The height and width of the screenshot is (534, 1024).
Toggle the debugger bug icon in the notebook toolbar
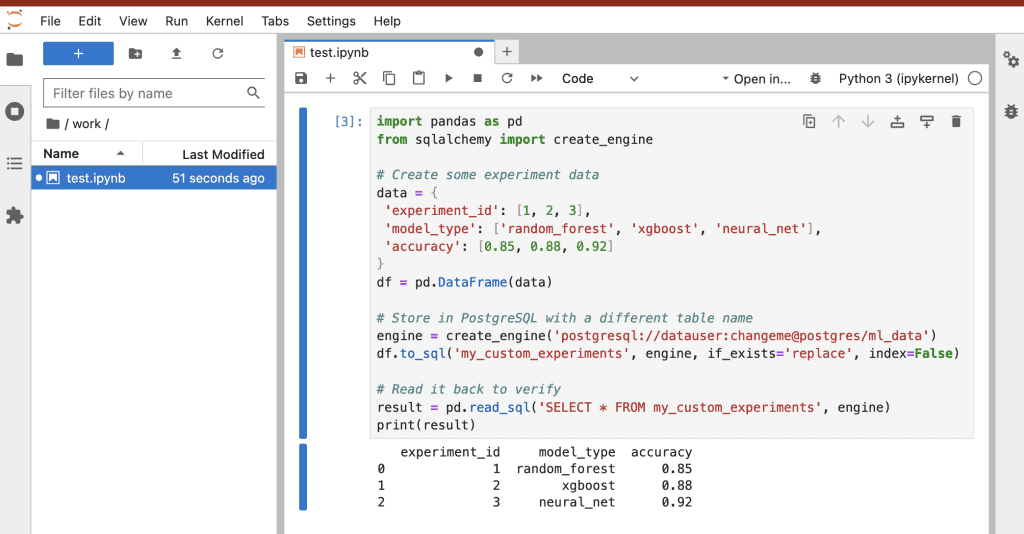[x=815, y=78]
